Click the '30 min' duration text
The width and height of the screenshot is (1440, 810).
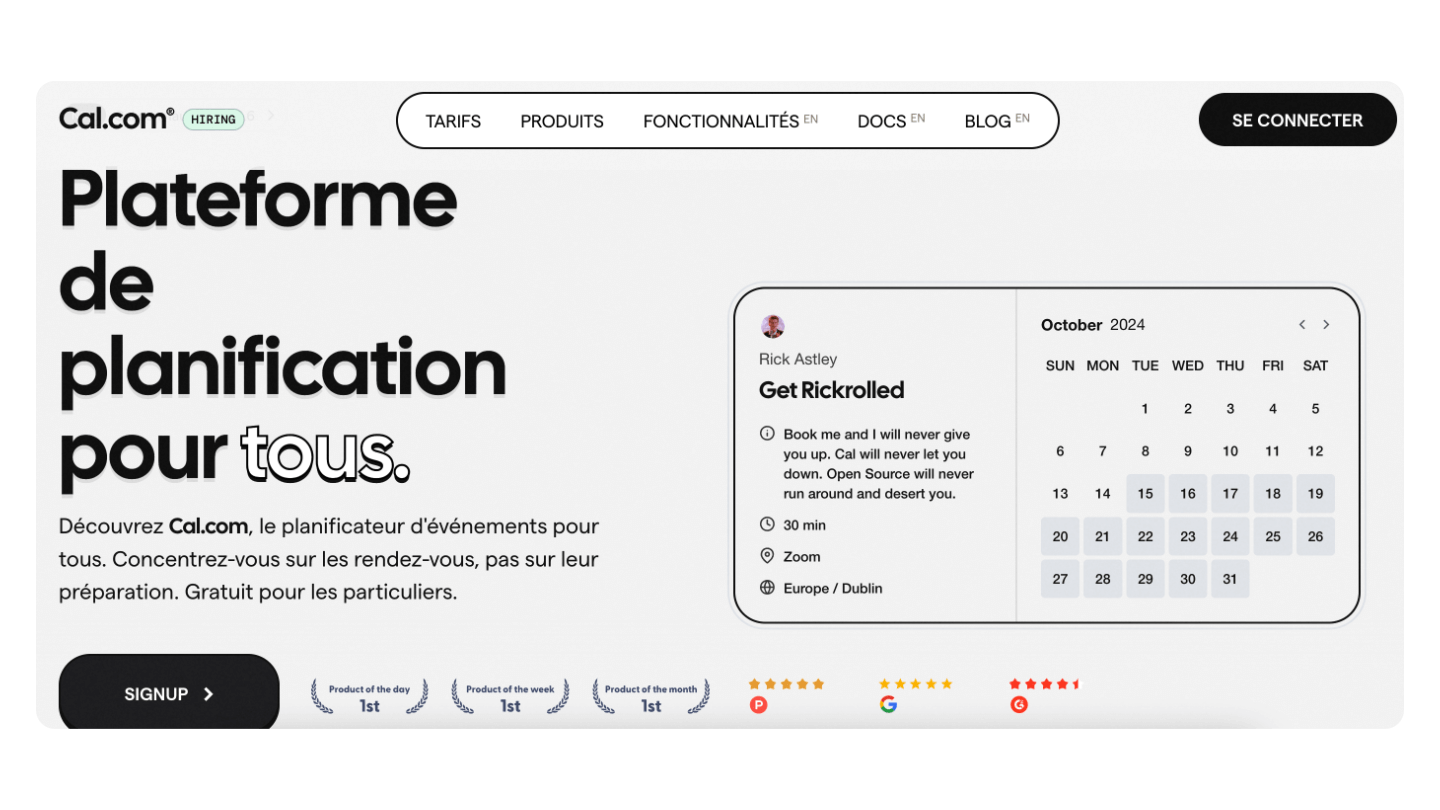click(x=805, y=525)
